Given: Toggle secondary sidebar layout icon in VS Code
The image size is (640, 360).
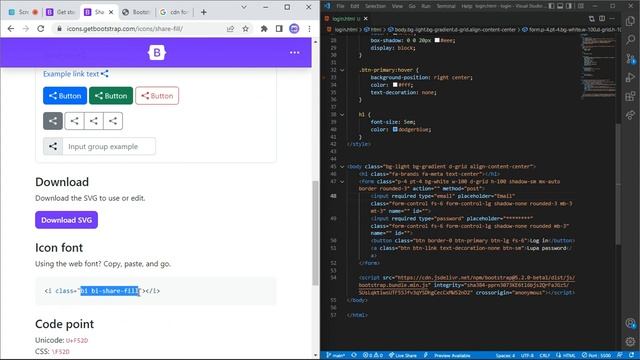Looking at the screenshot, I should pyautogui.click(x=569, y=6).
